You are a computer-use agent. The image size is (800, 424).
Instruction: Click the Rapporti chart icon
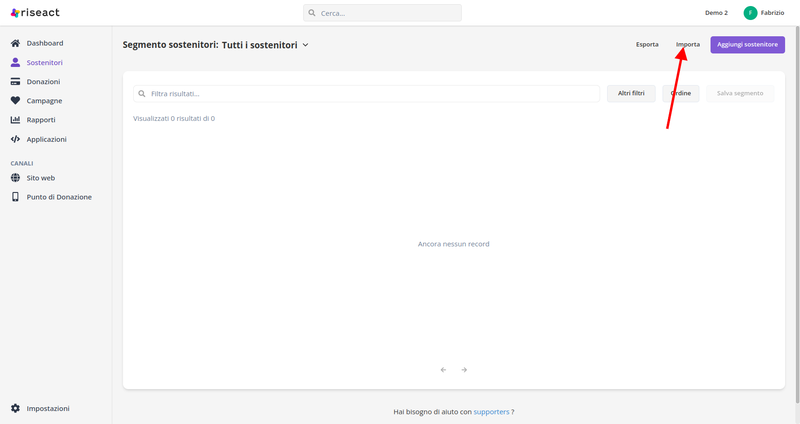tap(15, 120)
